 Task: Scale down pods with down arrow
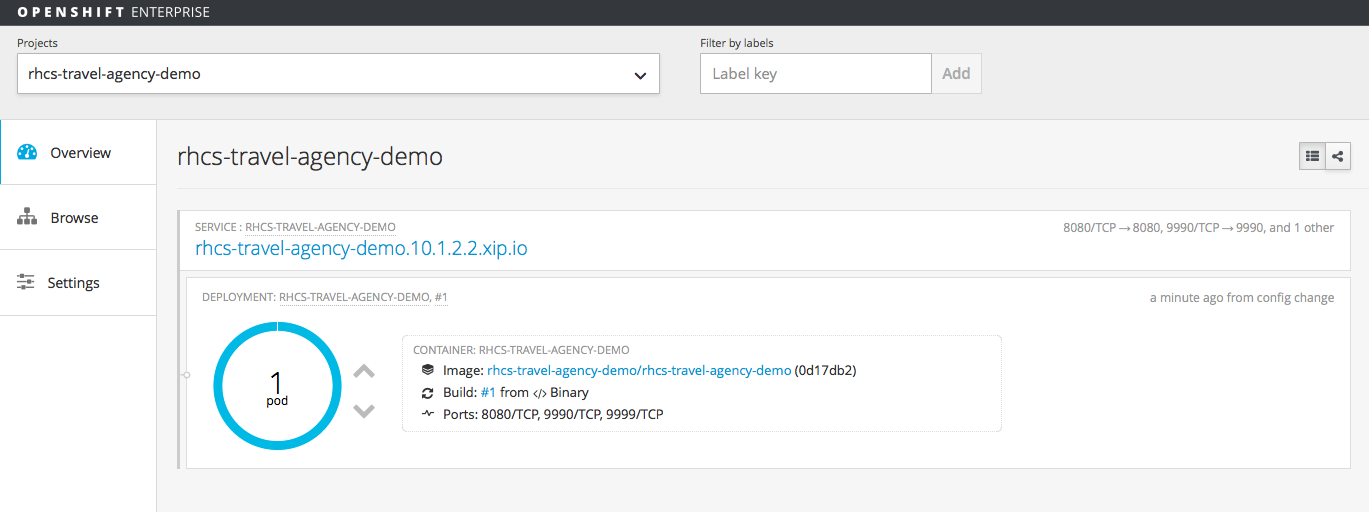364,411
